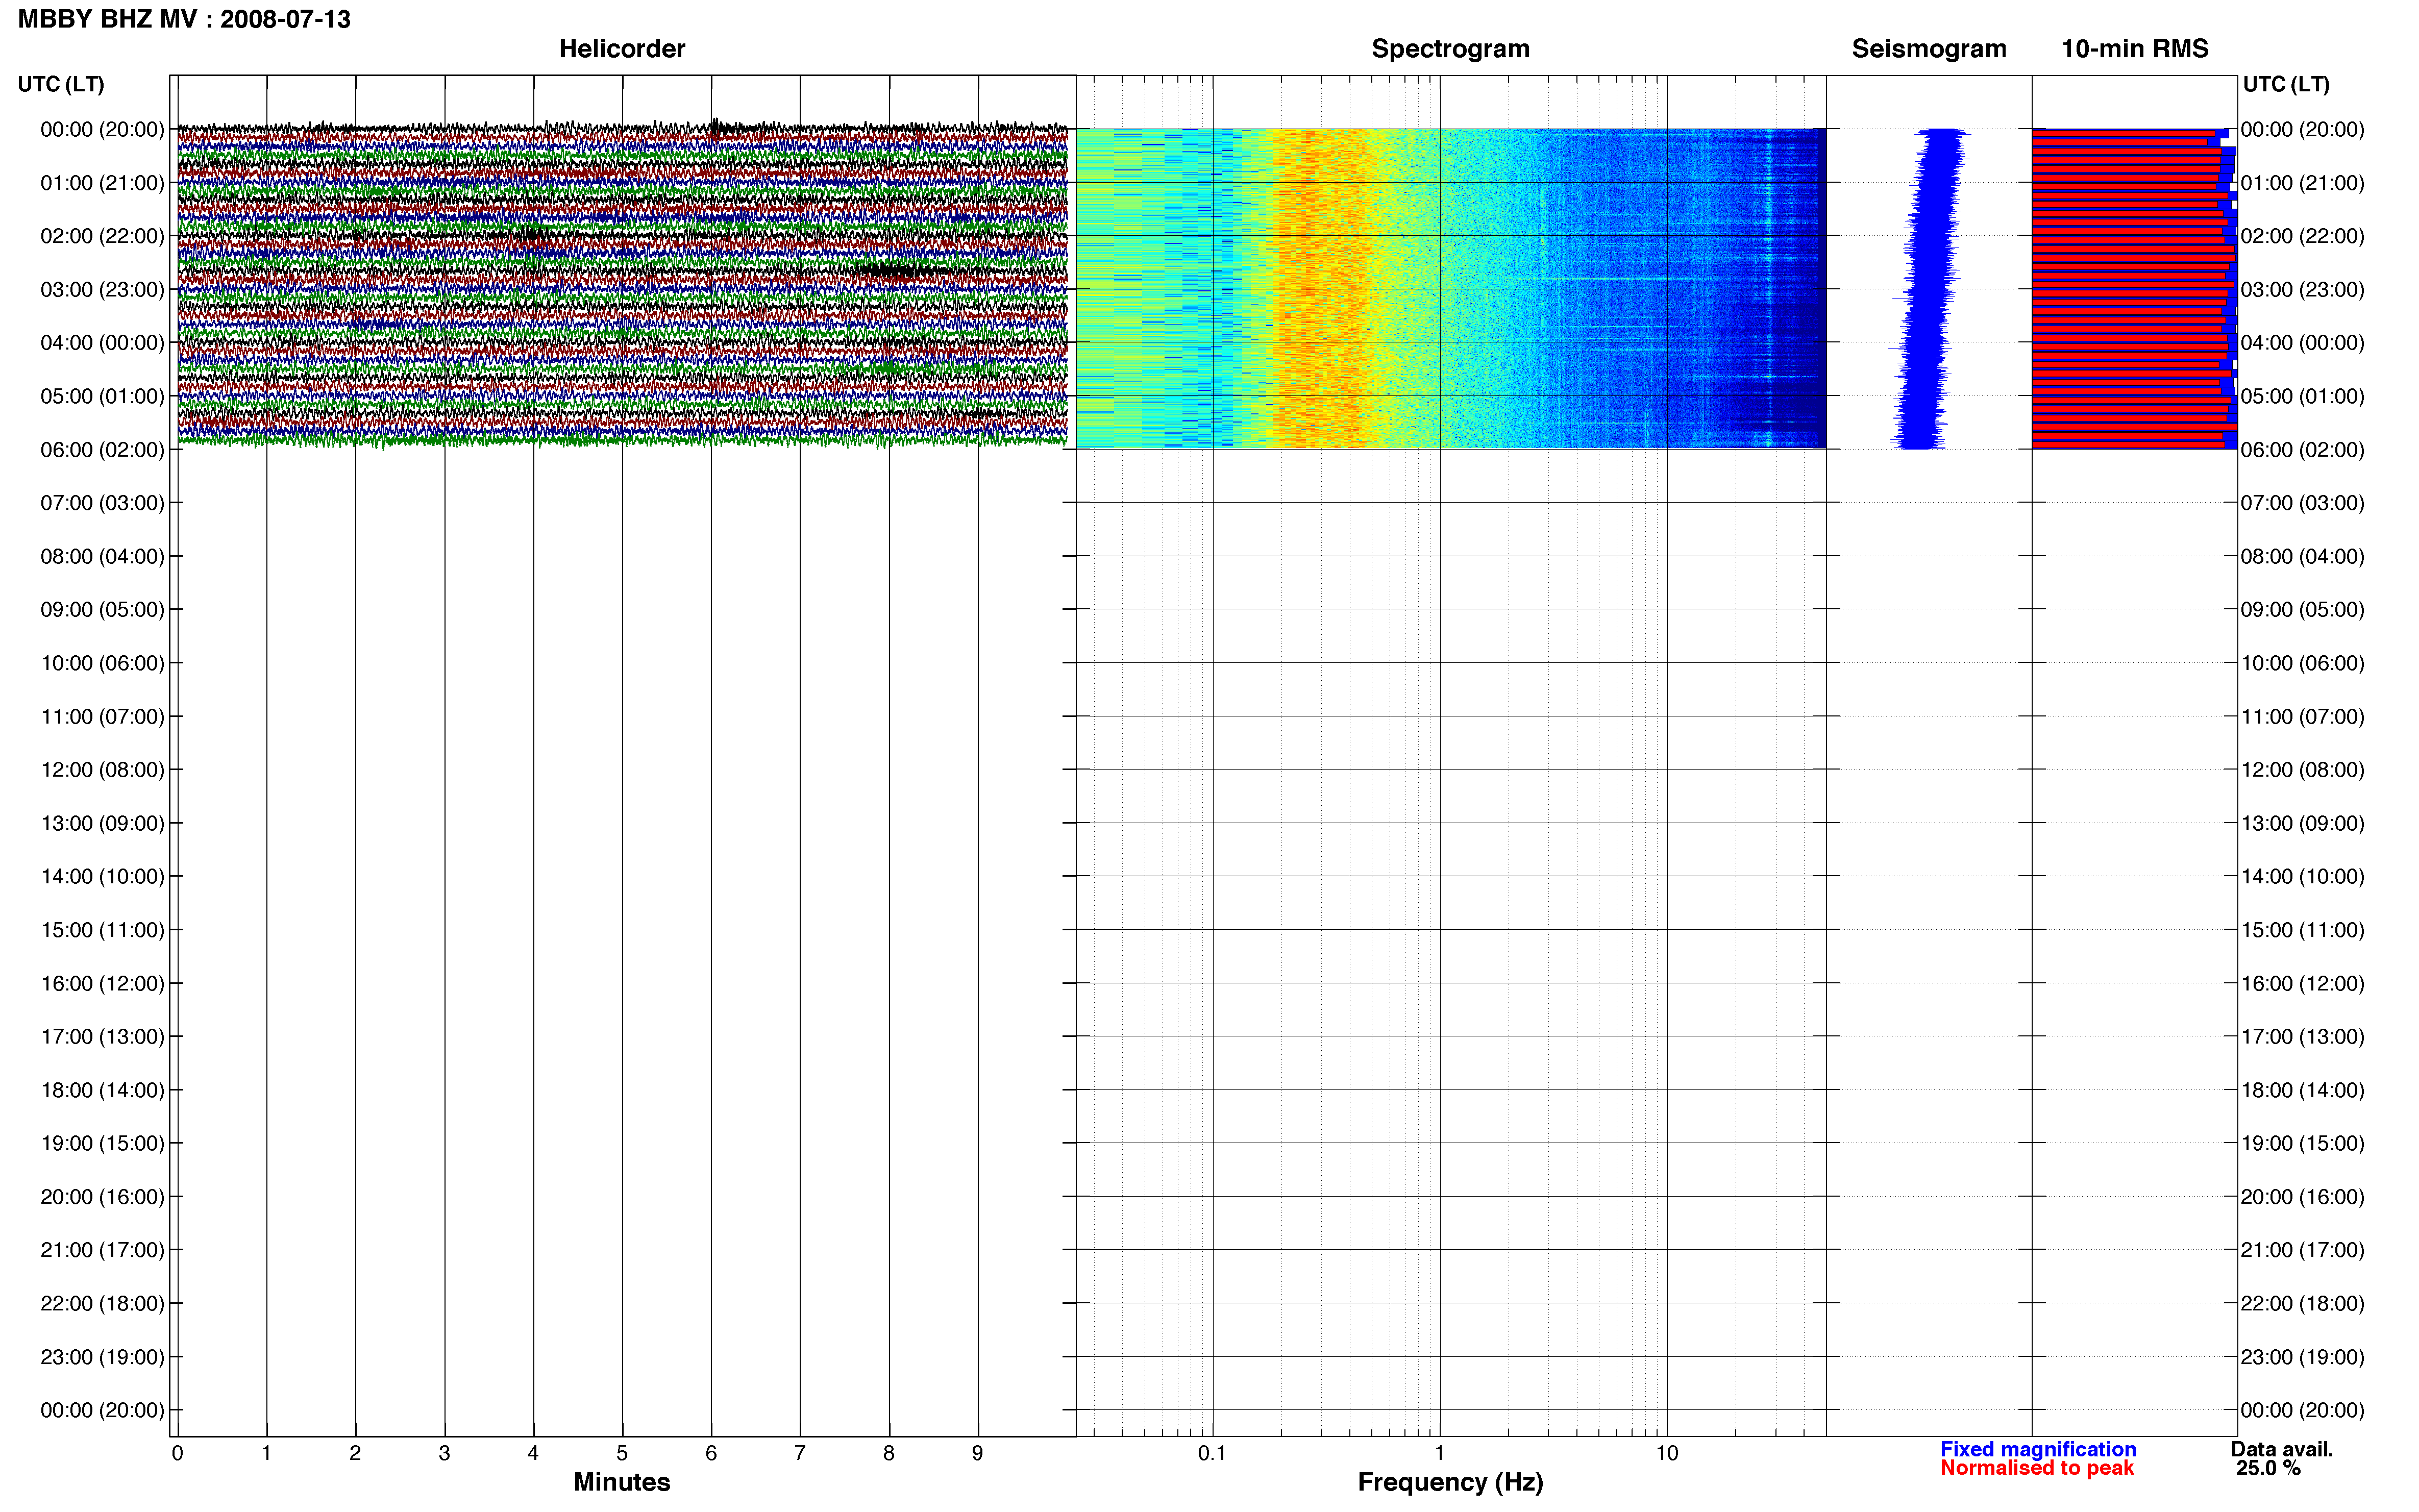Click the 'Seismogram' panel heading
Image resolution: width=2419 pixels, height=1512 pixels.
(1928, 49)
